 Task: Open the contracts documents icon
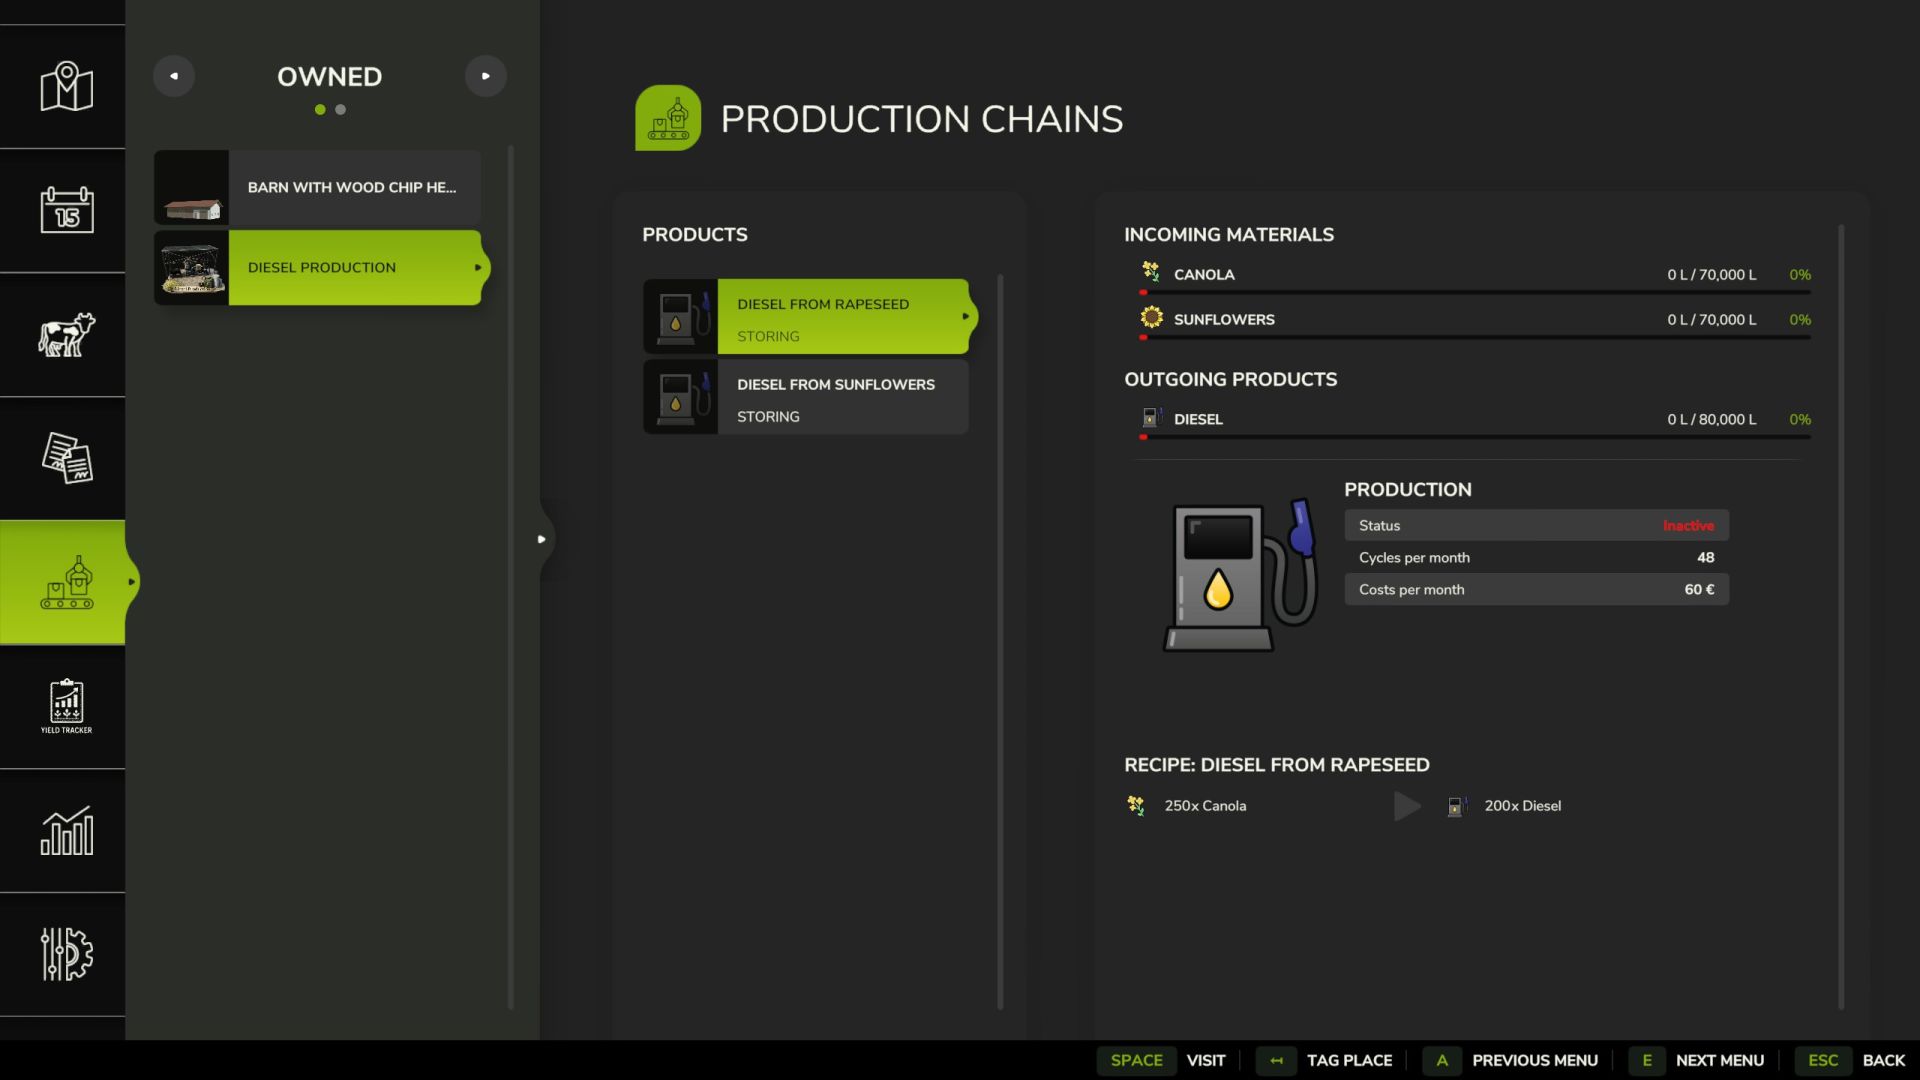66,458
